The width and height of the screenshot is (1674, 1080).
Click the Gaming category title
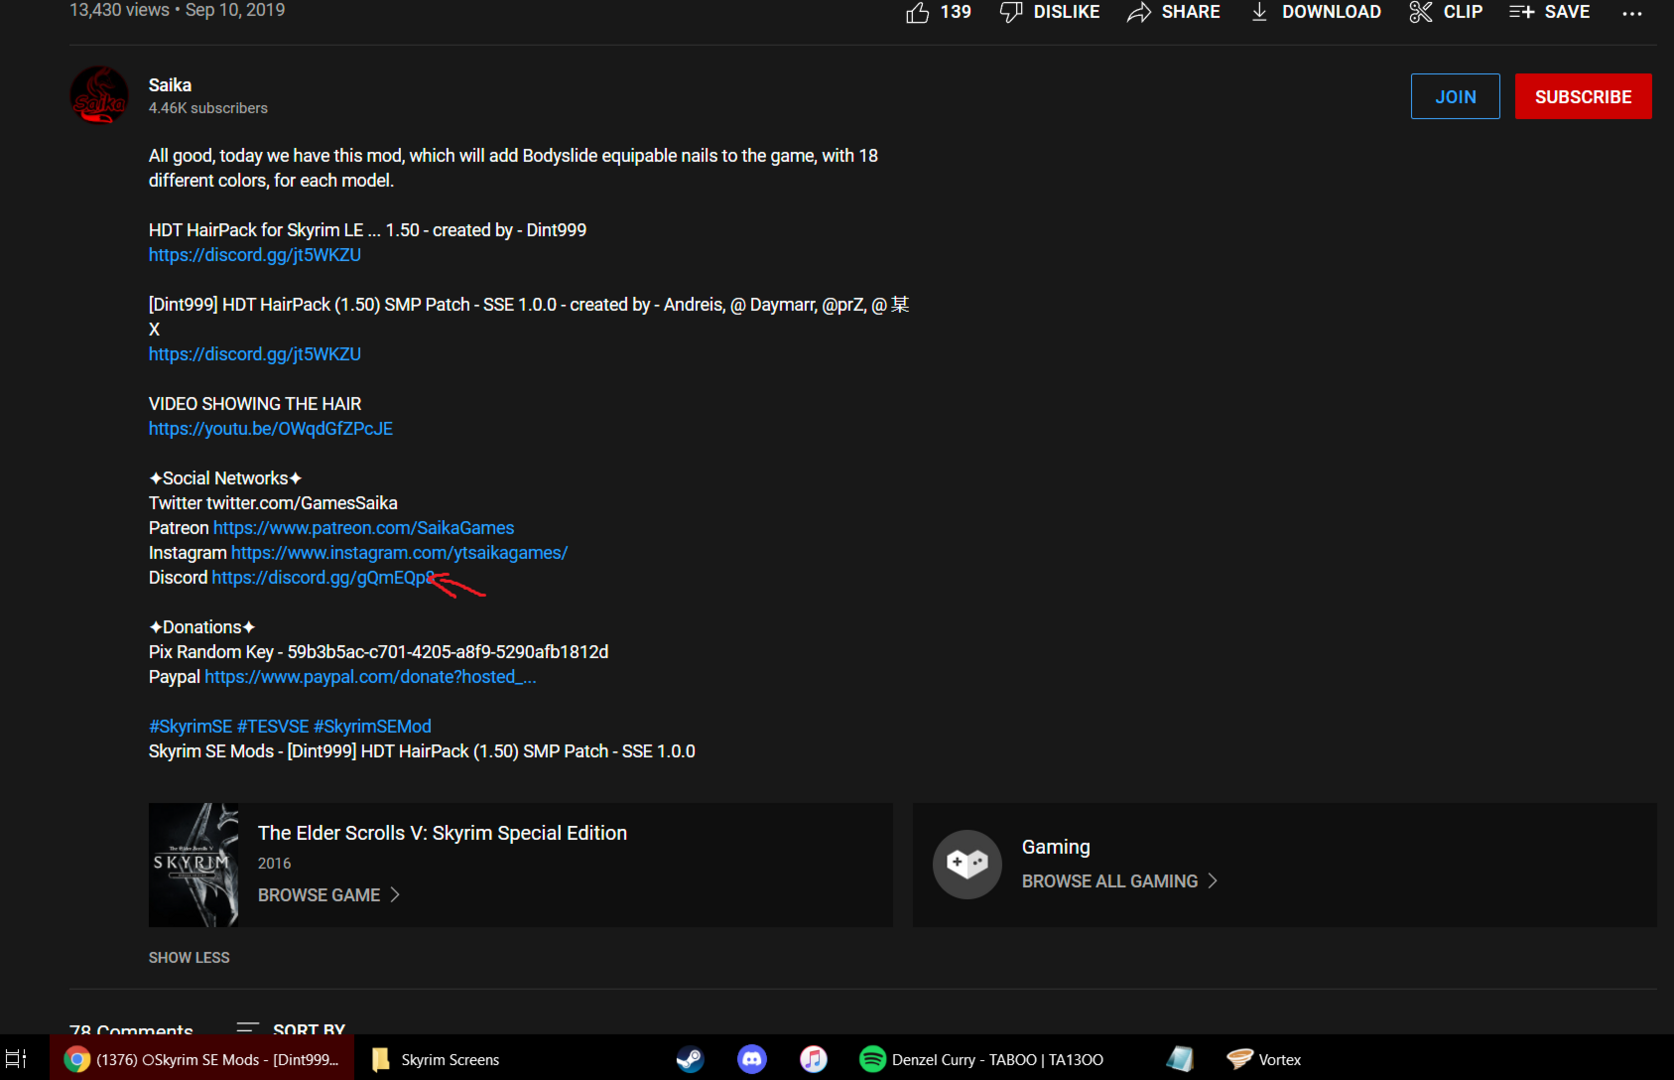tap(1056, 847)
